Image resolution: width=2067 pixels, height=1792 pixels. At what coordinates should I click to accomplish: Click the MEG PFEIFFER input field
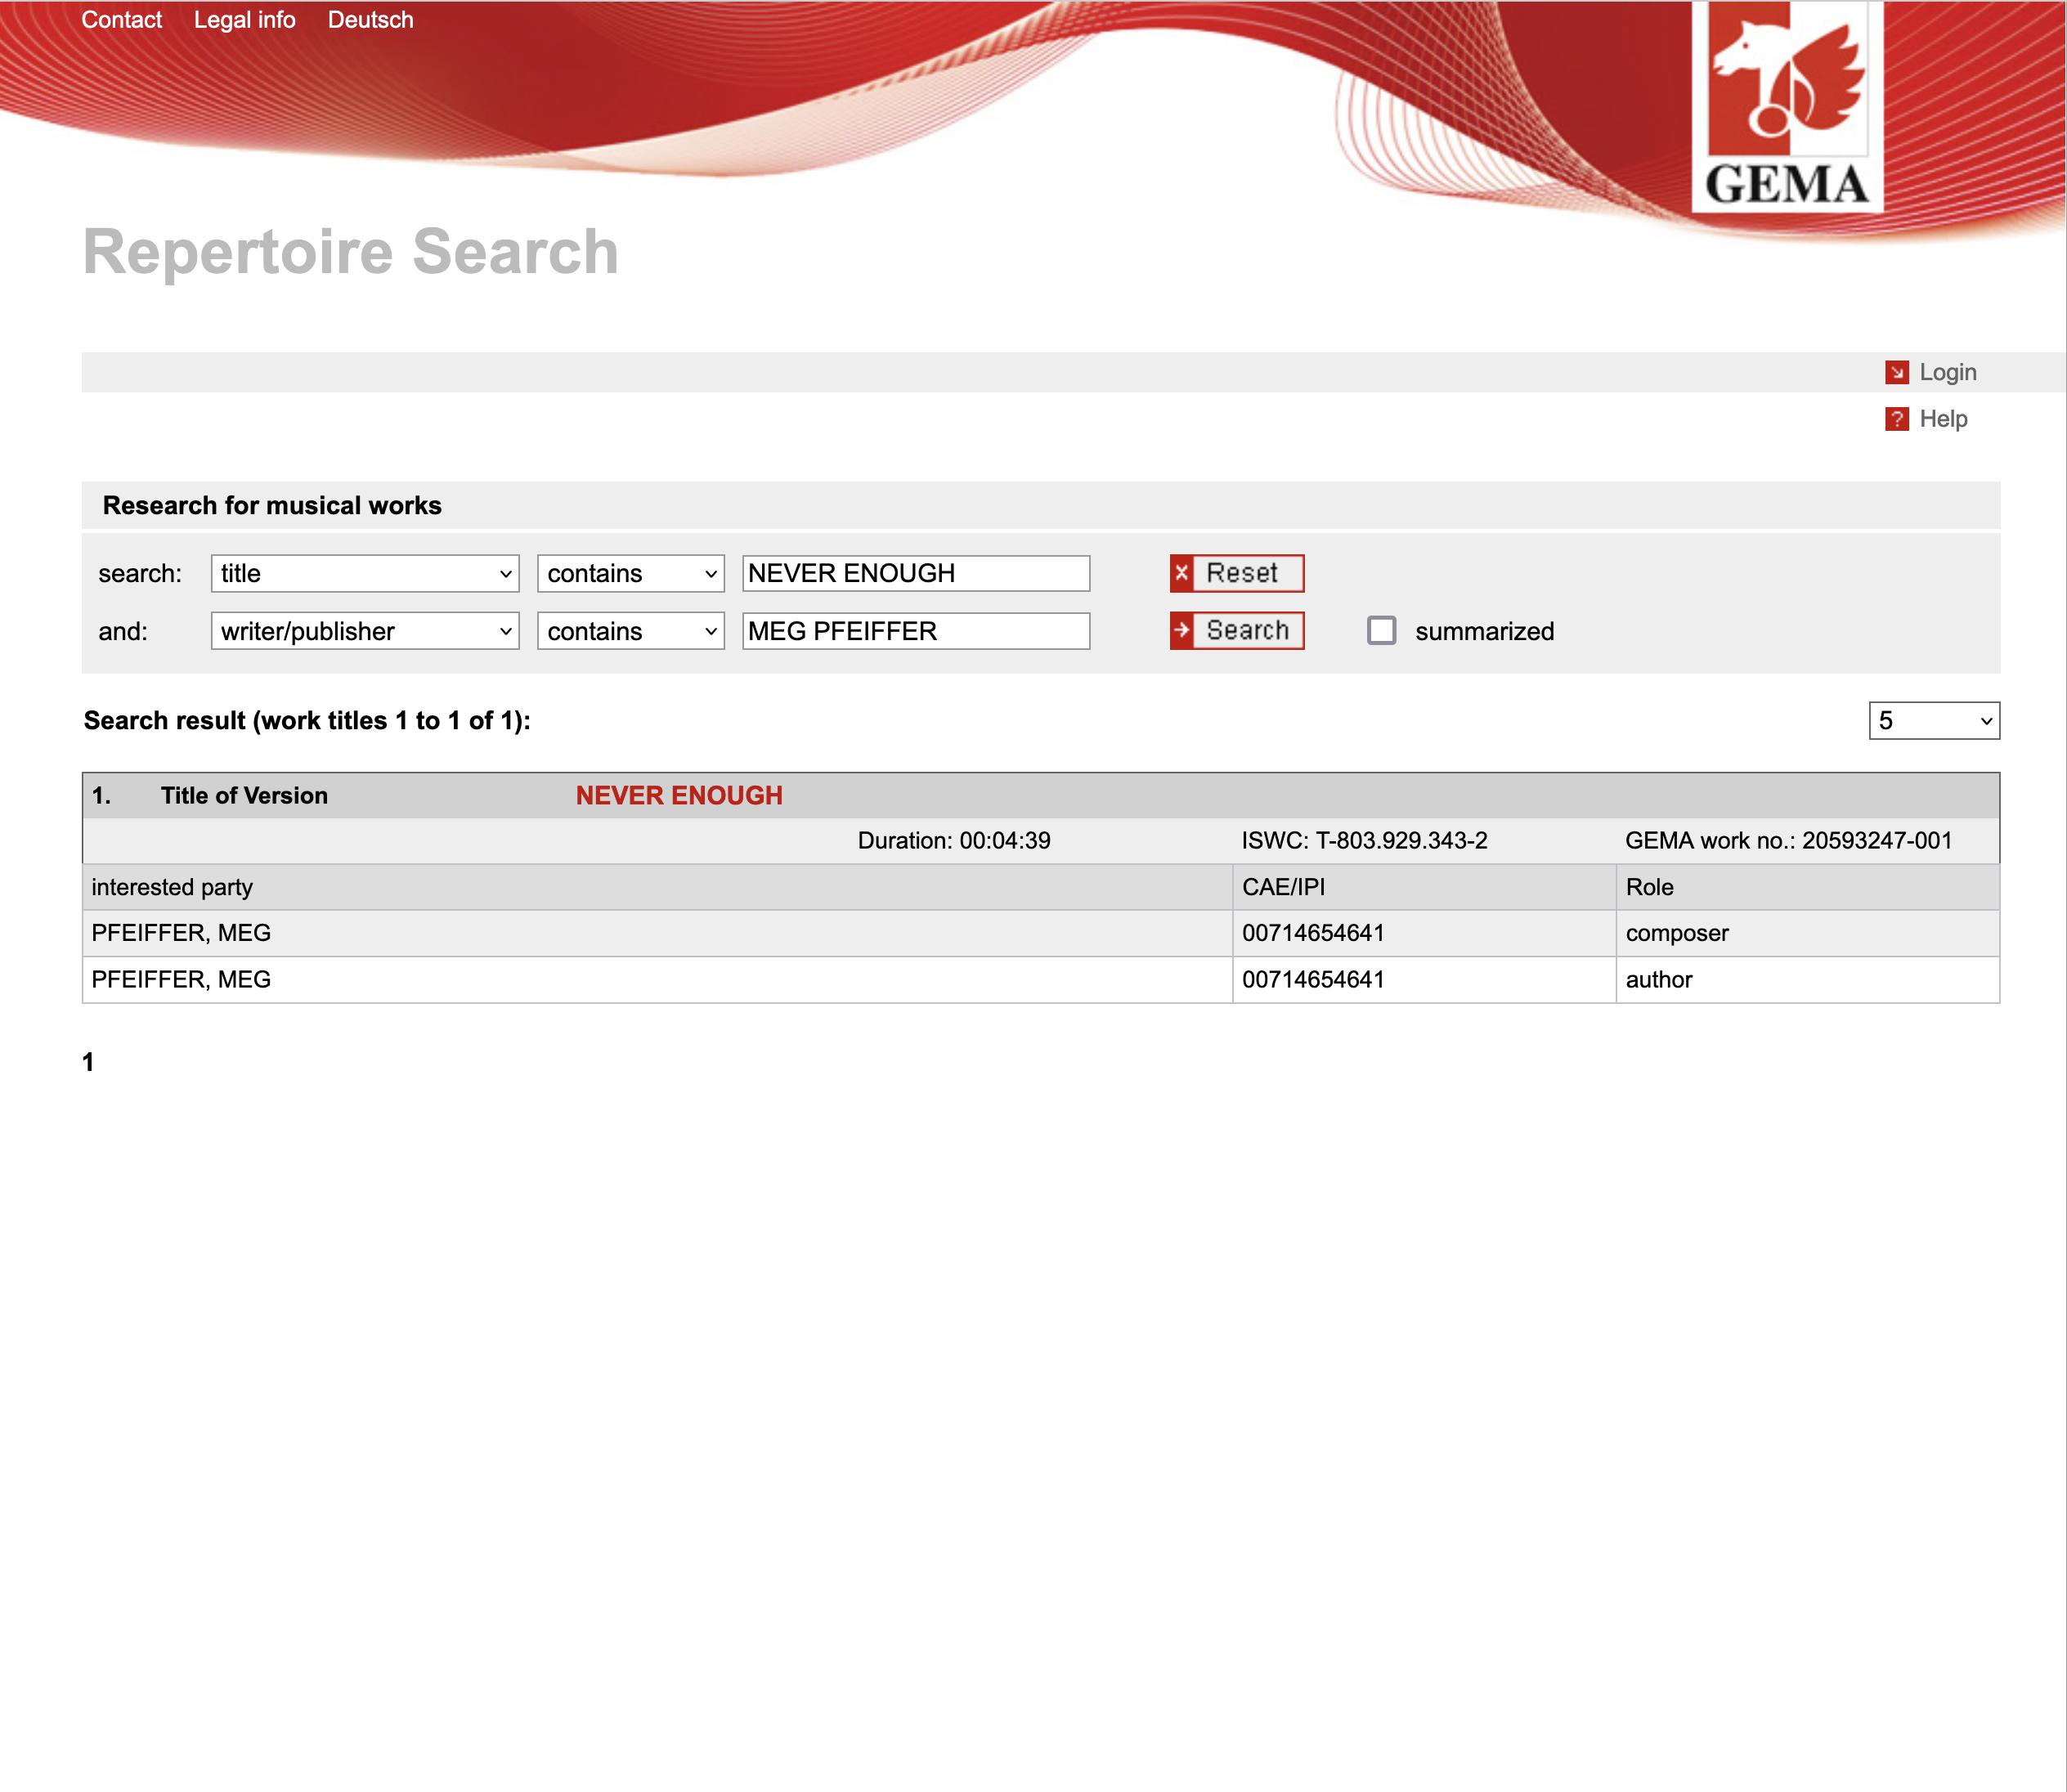[915, 631]
